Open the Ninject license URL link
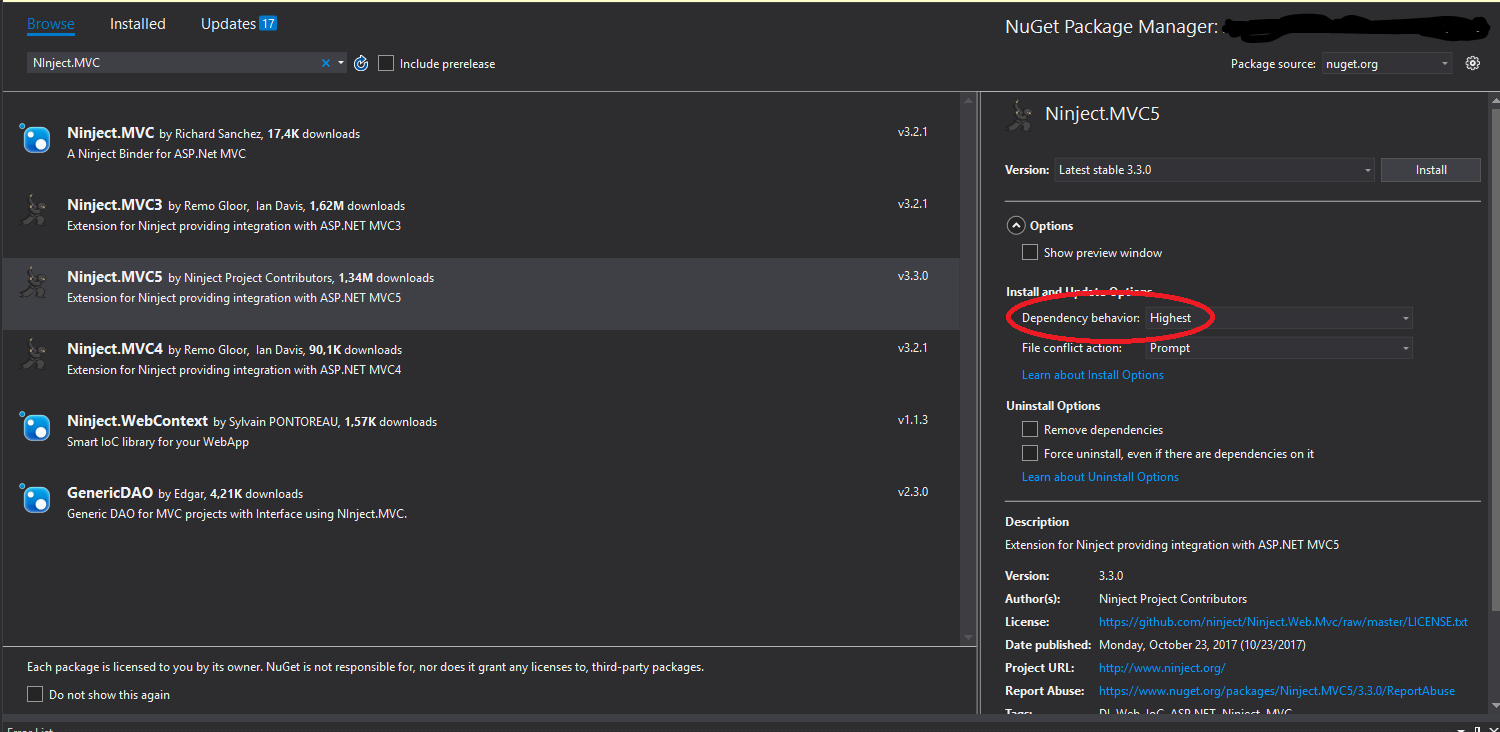 click(1283, 622)
